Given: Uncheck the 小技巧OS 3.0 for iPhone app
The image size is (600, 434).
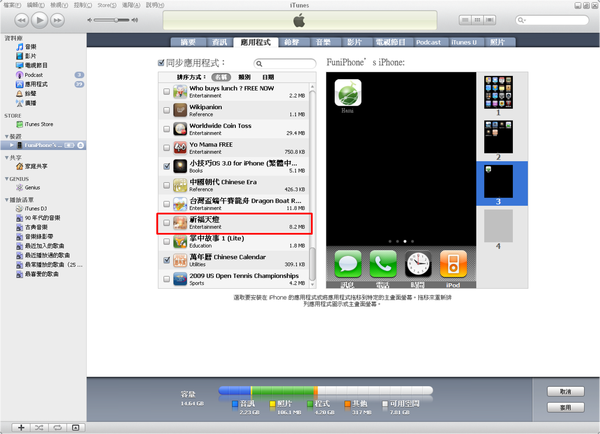Looking at the screenshot, I should [x=166, y=166].
